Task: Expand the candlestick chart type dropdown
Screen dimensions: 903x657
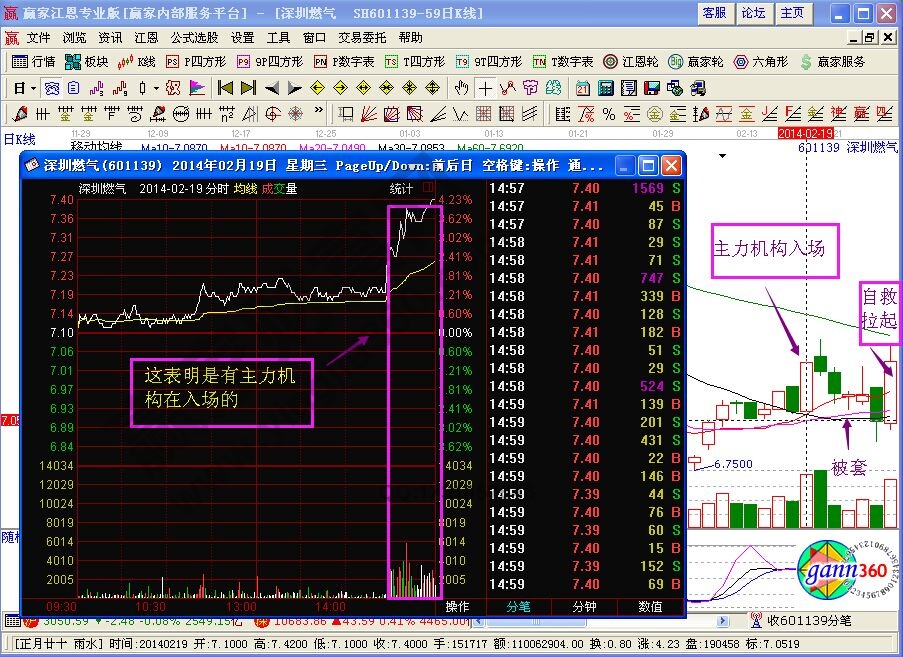Action: (x=155, y=88)
